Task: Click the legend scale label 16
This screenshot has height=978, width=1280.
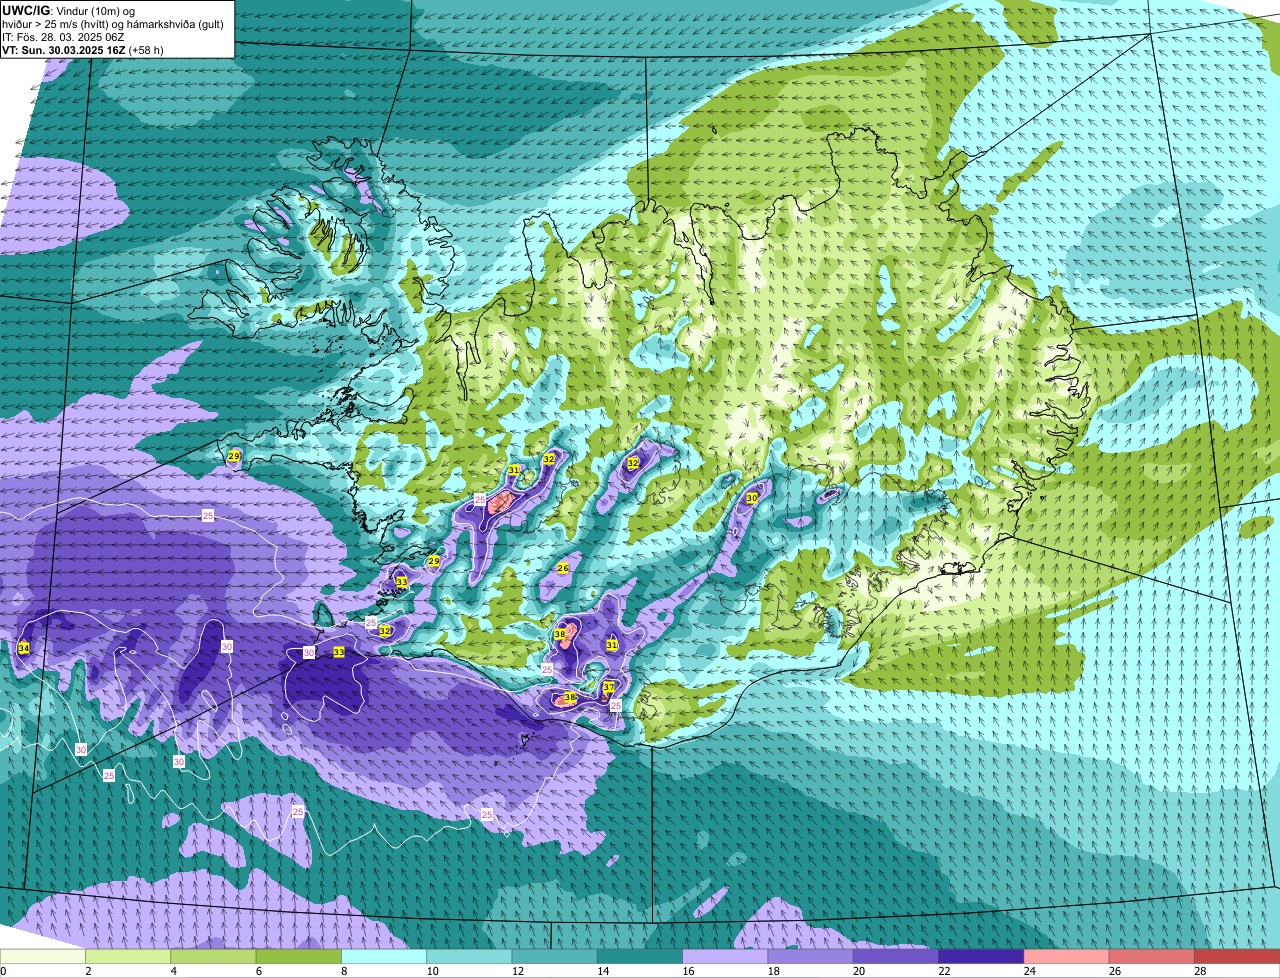Action: 688,971
